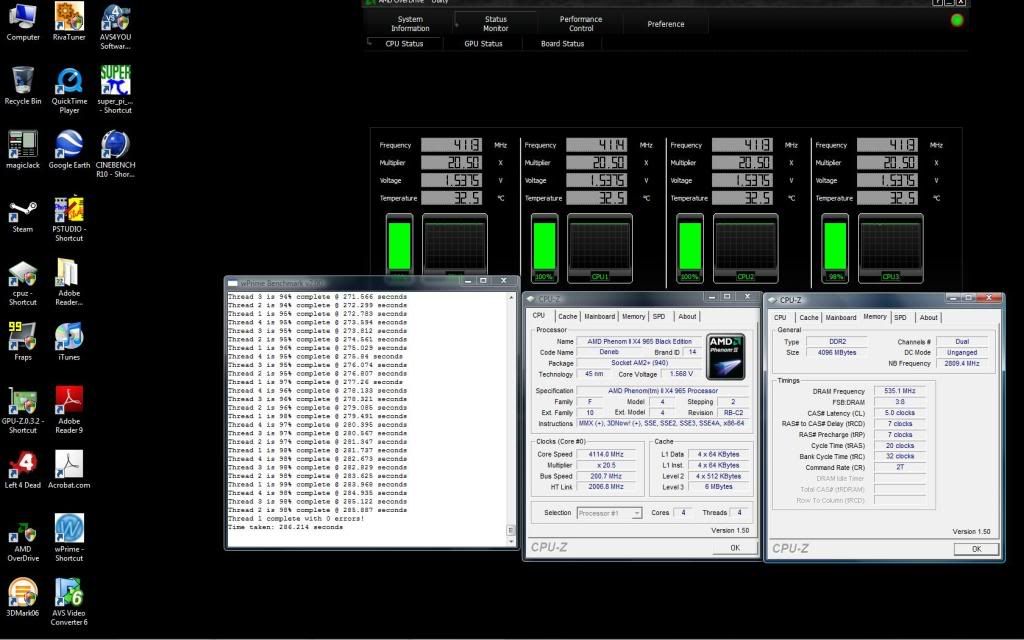Image resolution: width=1024 pixels, height=640 pixels.
Task: Switch to CPU tab in CPU-Z memory window
Action: pos(780,317)
